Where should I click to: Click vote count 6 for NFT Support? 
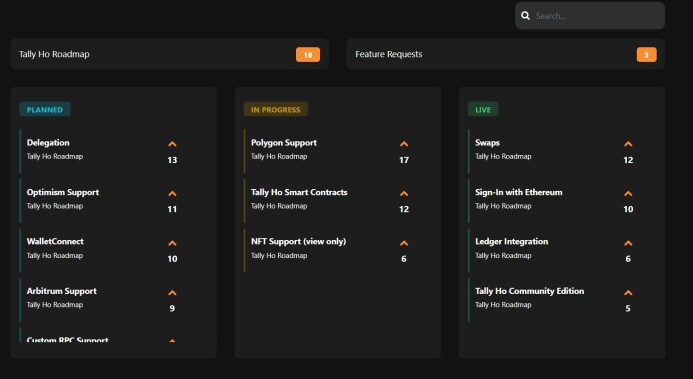point(404,259)
